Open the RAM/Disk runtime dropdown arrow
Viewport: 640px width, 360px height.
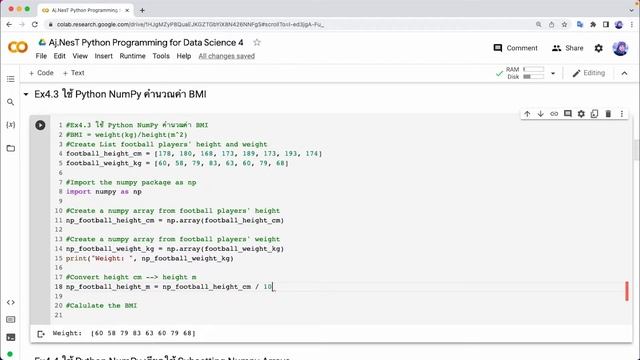click(553, 73)
